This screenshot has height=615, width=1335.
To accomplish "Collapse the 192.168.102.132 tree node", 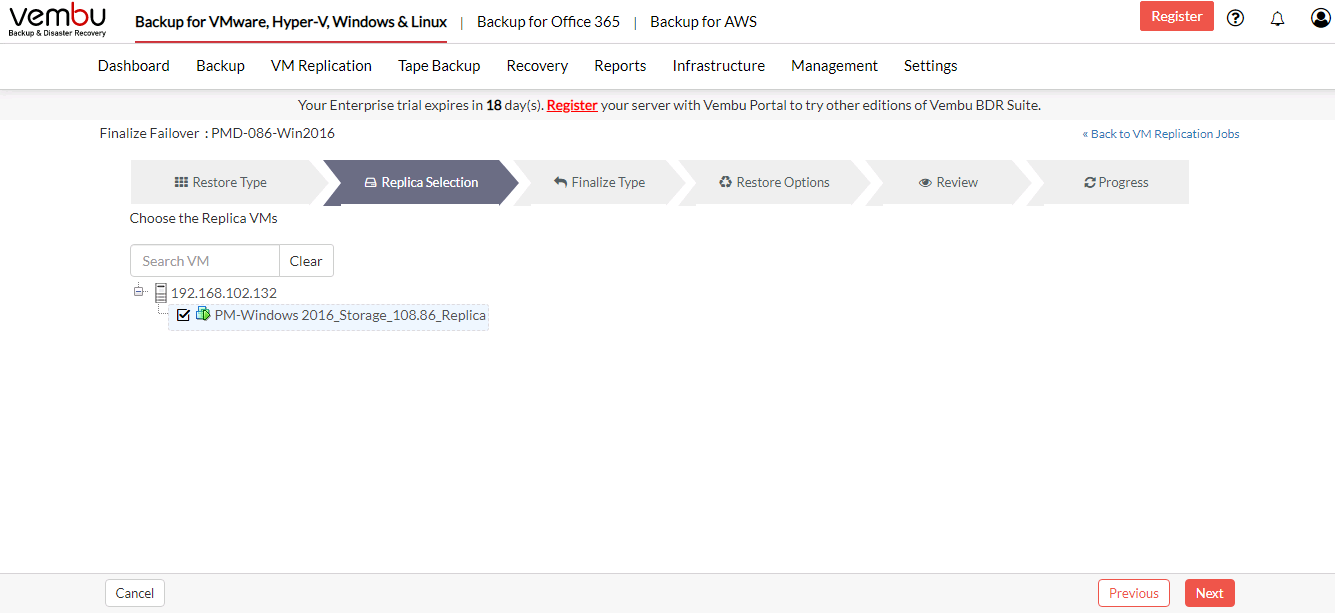I will point(139,291).
